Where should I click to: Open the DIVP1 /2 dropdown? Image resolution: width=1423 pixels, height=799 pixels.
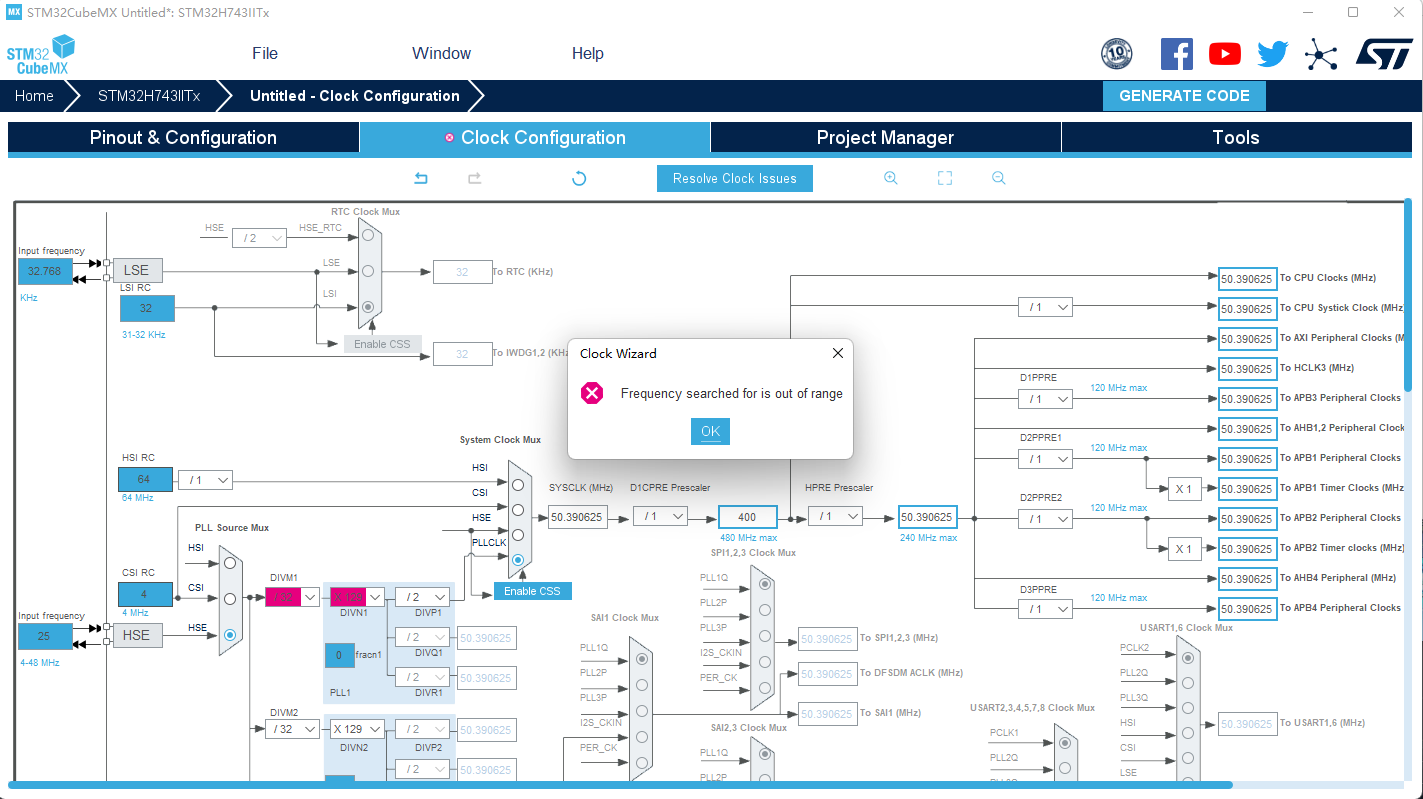tap(421, 597)
